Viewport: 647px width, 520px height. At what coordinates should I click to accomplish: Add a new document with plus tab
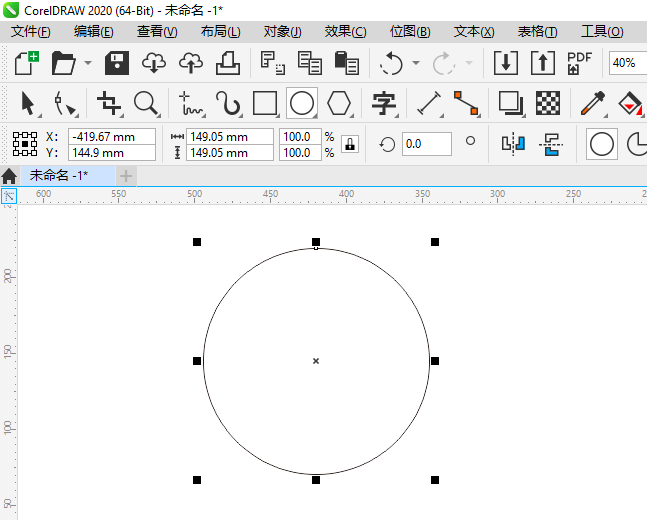[126, 176]
